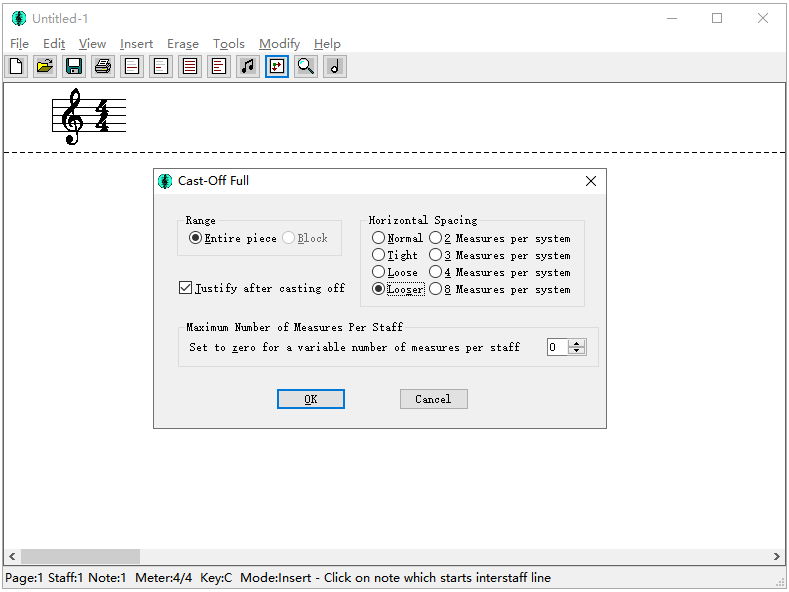Image resolution: width=789 pixels, height=592 pixels.
Task: Close the Cast-Off Full dialog
Action: tap(591, 181)
